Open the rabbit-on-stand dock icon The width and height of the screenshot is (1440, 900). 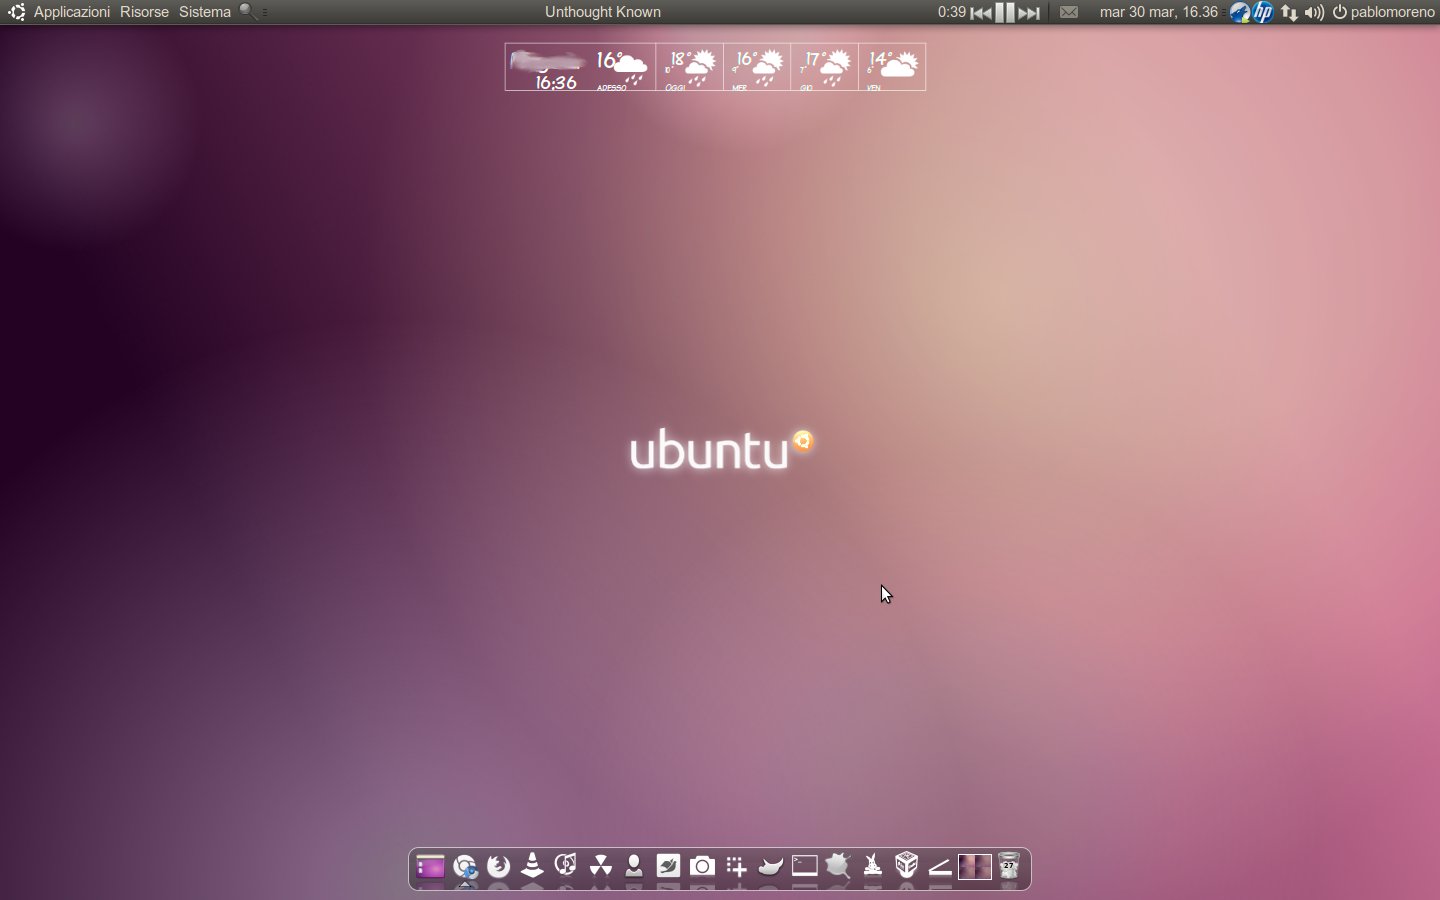pyautogui.click(x=872, y=866)
